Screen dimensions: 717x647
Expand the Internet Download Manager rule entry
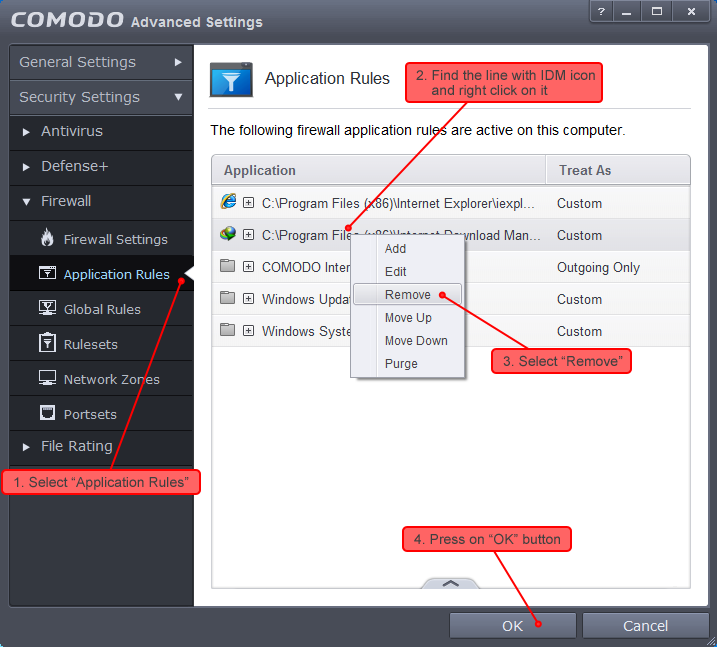(248, 235)
